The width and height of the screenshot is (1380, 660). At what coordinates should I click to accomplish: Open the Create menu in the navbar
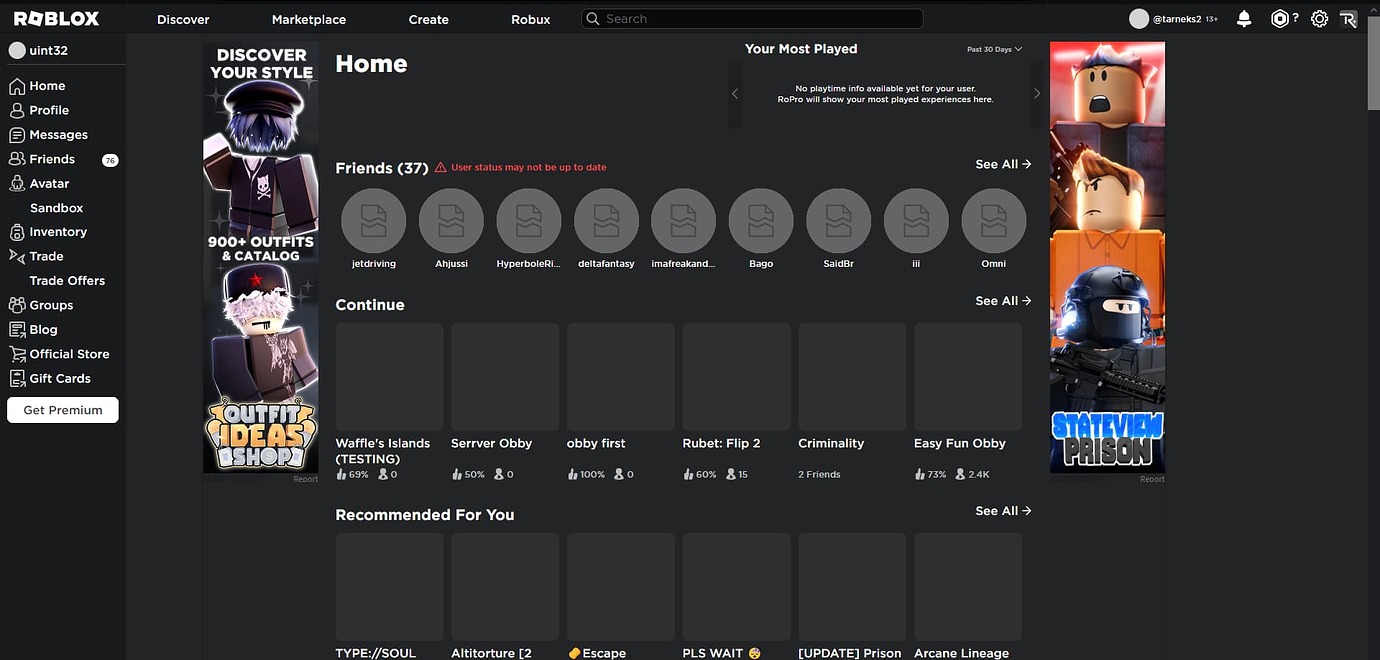click(x=428, y=19)
